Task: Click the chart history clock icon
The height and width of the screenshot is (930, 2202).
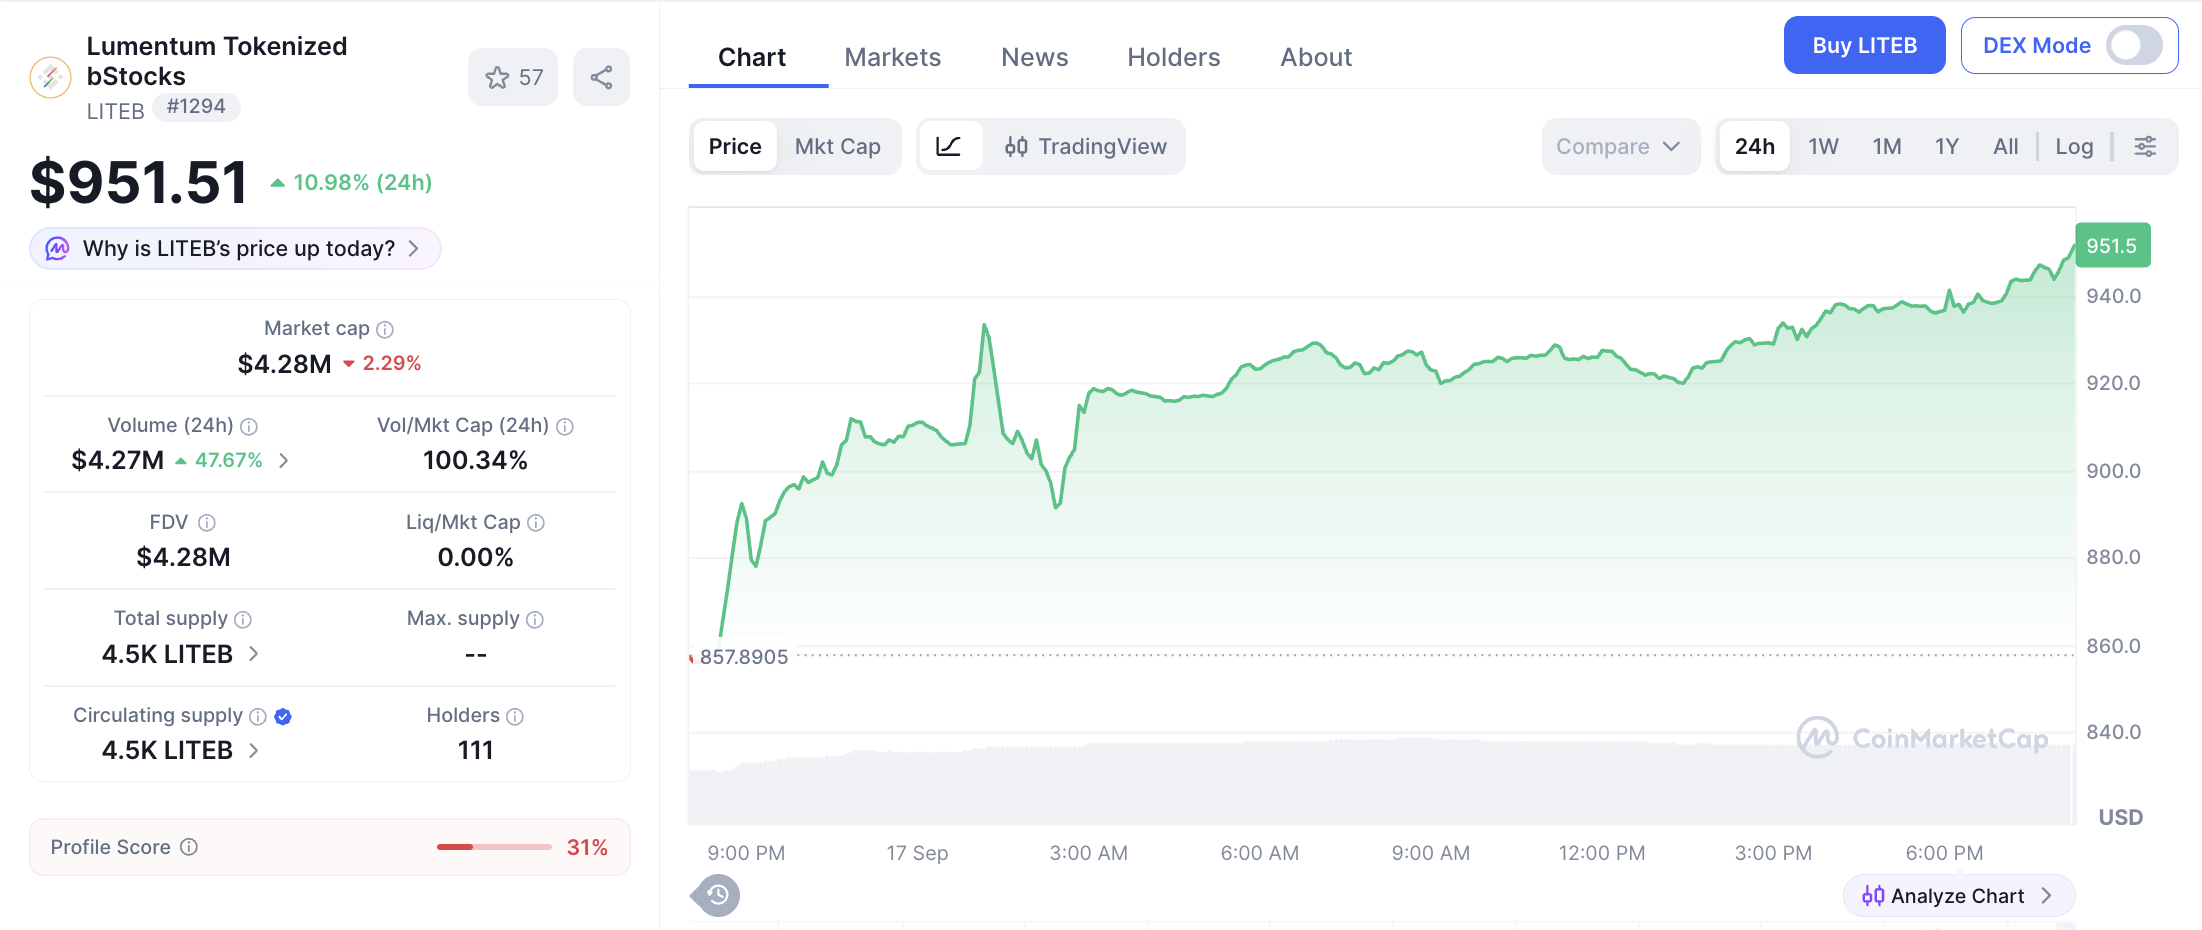Action: pos(718,895)
